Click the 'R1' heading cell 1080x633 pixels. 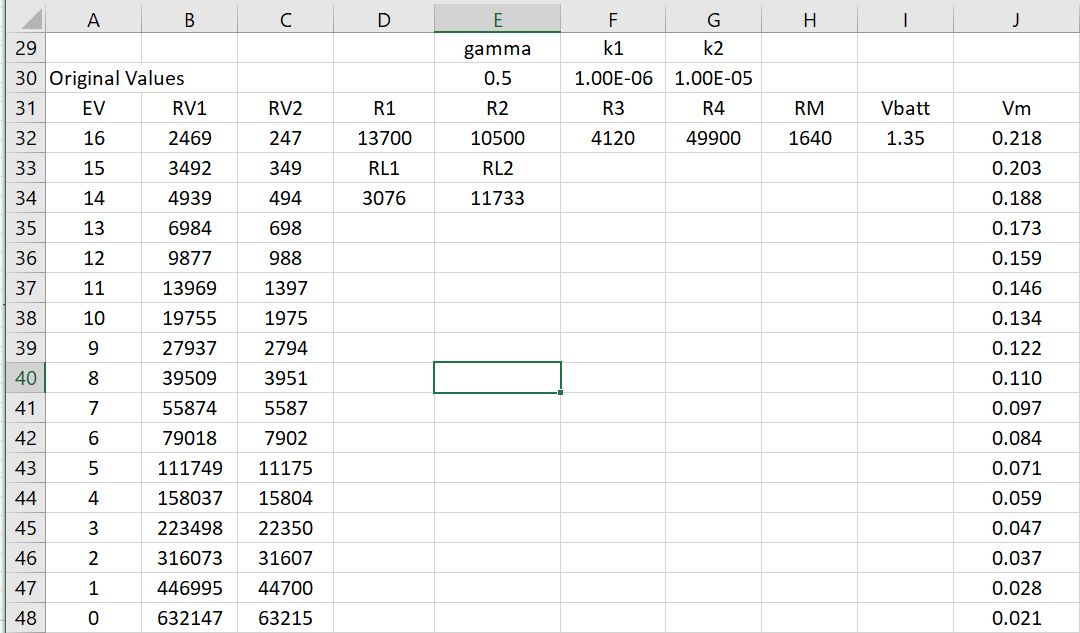[384, 108]
